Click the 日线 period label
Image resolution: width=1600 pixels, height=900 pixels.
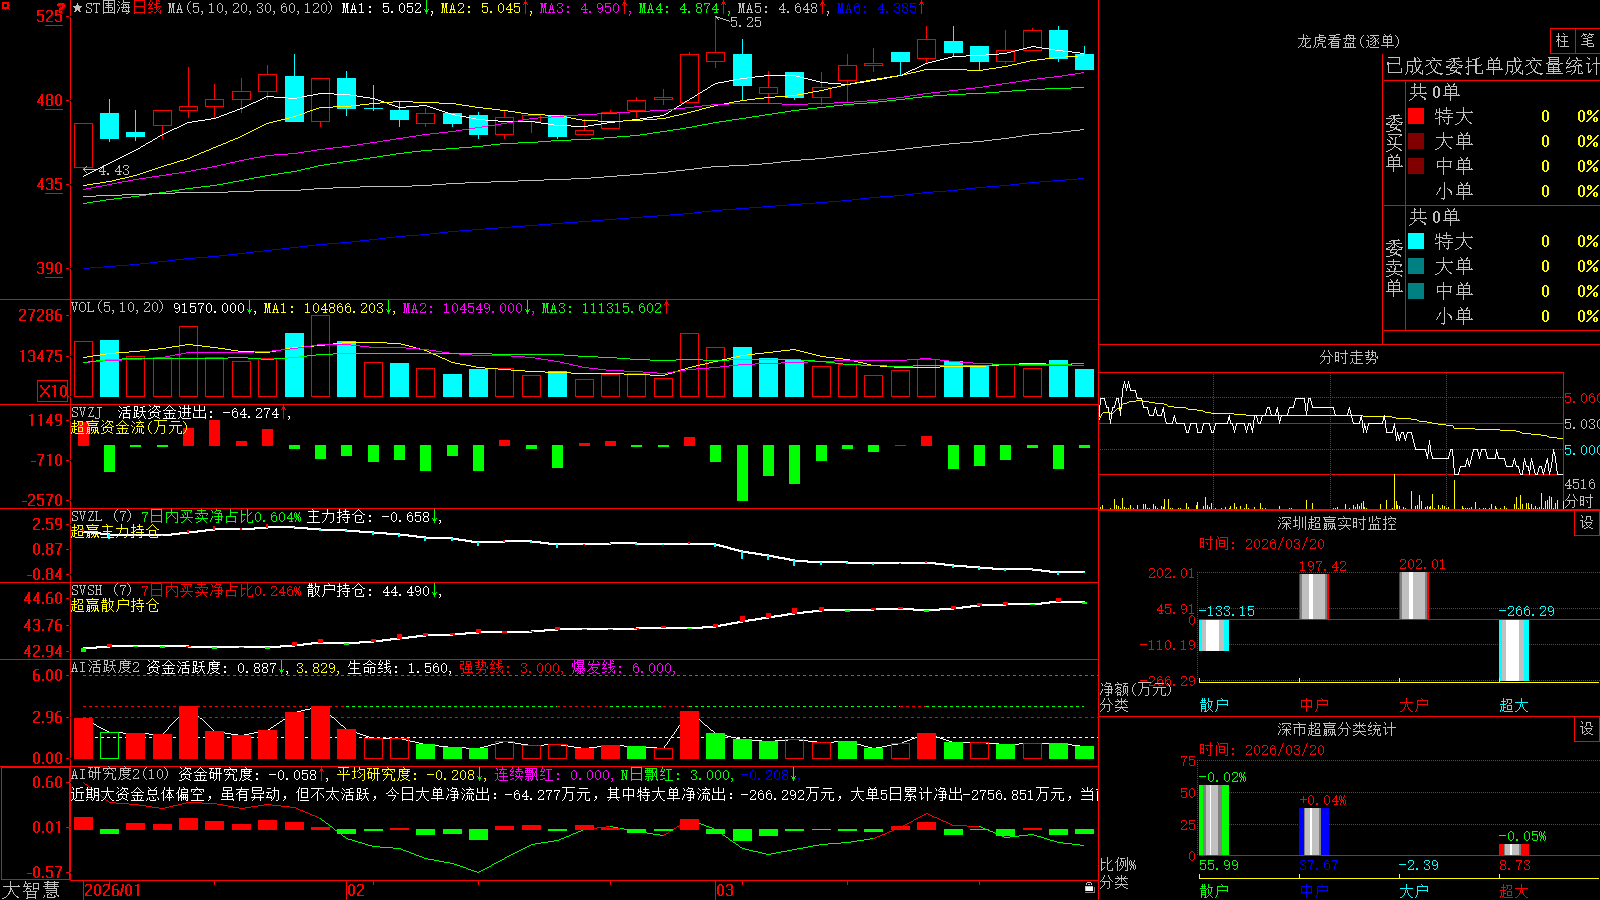[x=147, y=8]
